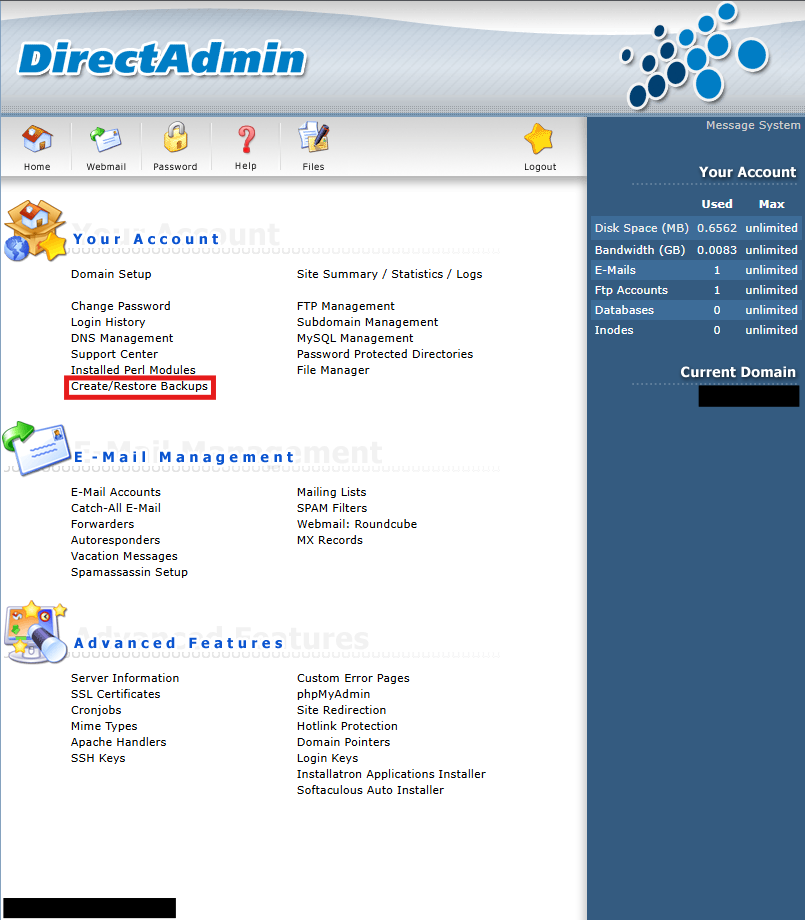Click the Your Account box icon

click(x=35, y=231)
